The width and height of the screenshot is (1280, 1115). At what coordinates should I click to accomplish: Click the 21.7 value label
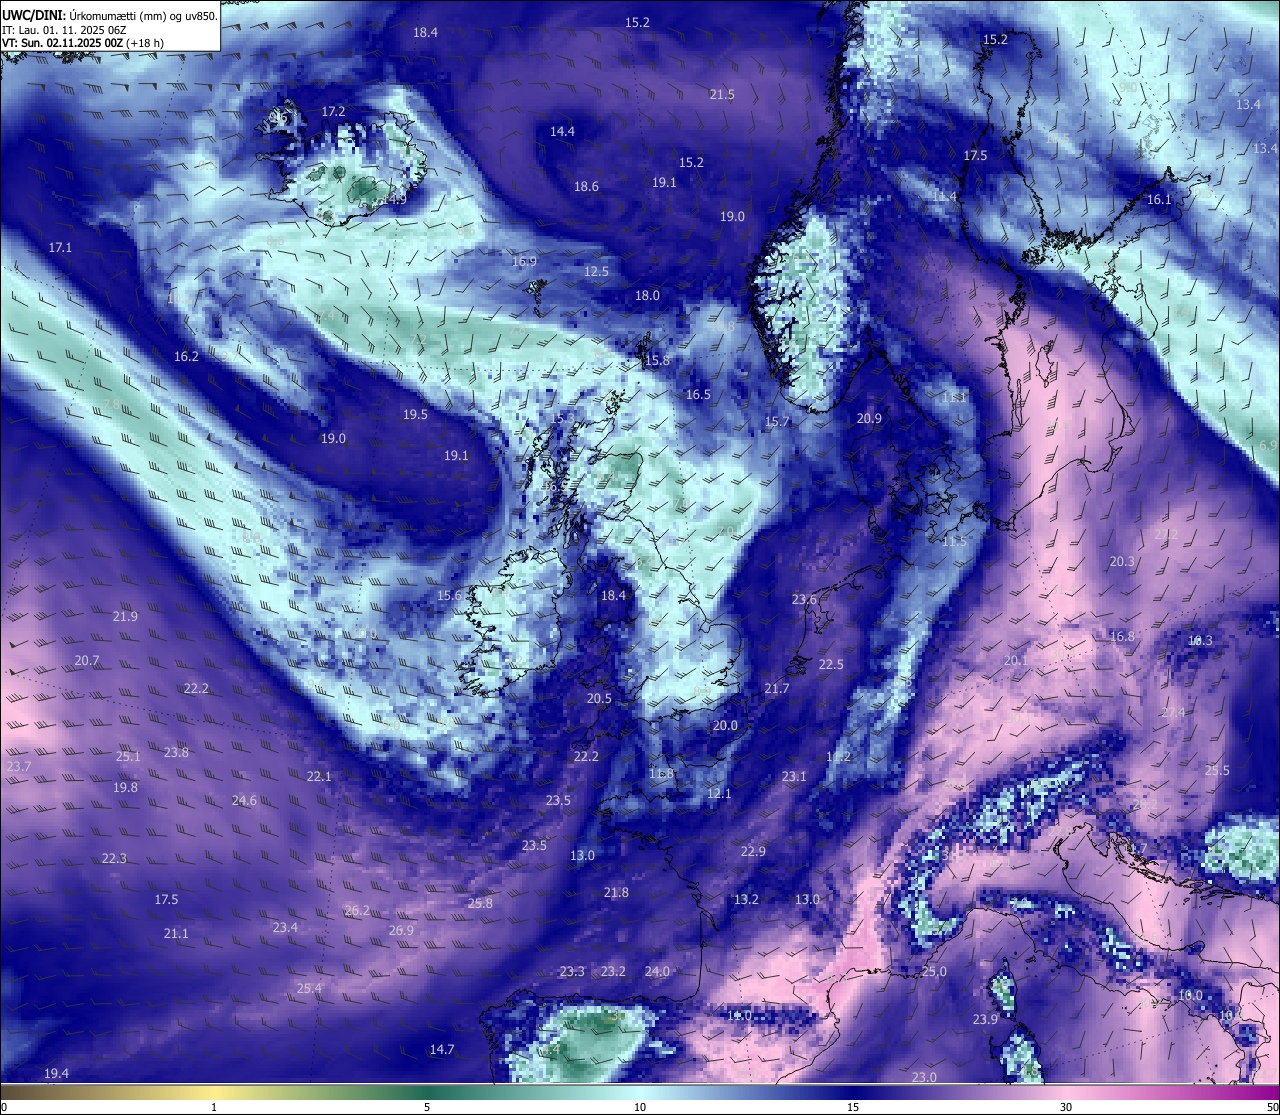pyautogui.click(x=776, y=688)
